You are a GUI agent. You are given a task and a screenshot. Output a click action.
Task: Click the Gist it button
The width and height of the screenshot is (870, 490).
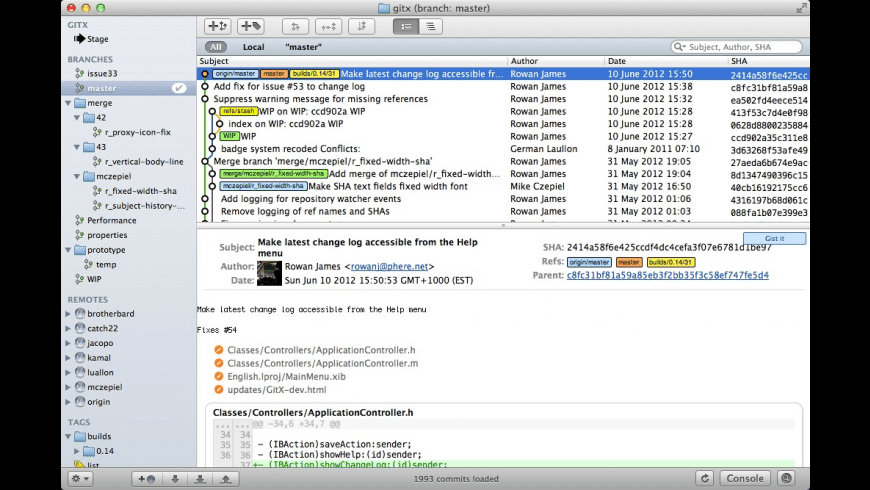775,238
